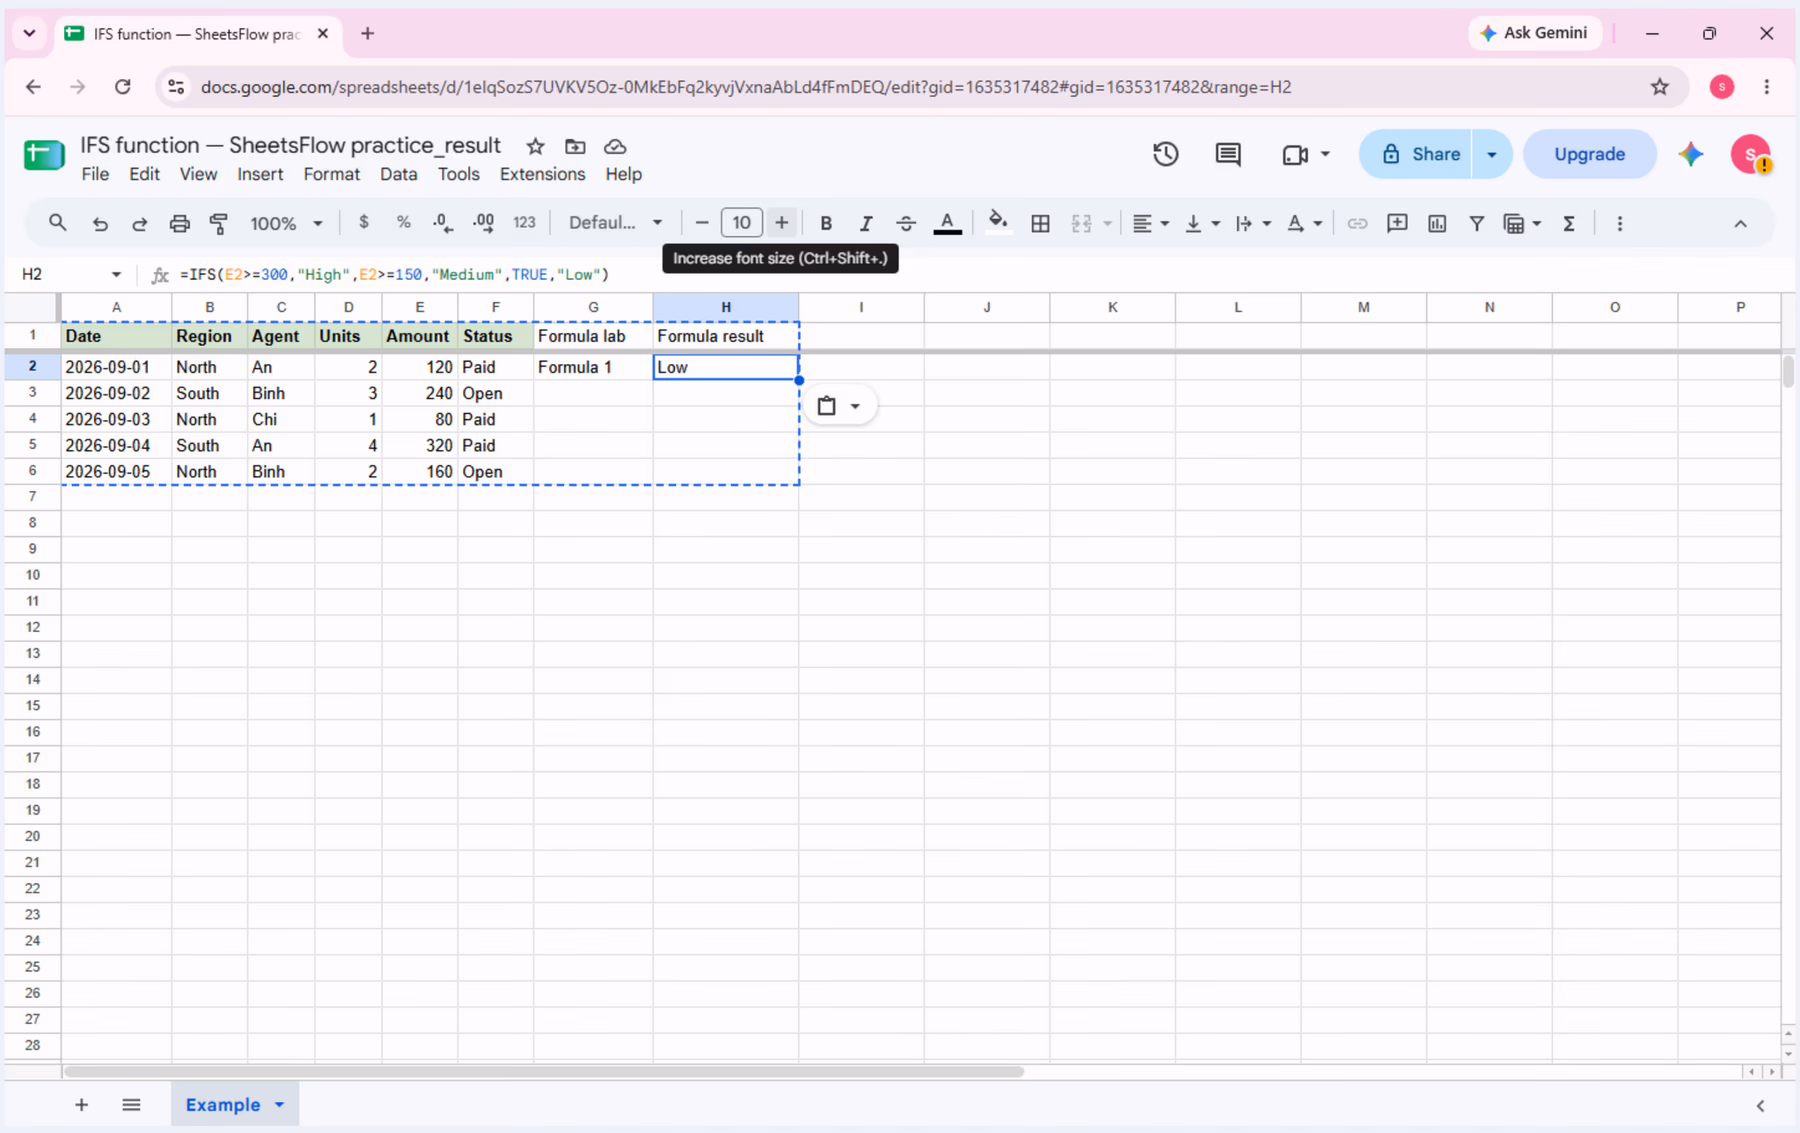This screenshot has height=1133, width=1800.
Task: Open the zoom 100% dropdown
Action: click(x=286, y=223)
